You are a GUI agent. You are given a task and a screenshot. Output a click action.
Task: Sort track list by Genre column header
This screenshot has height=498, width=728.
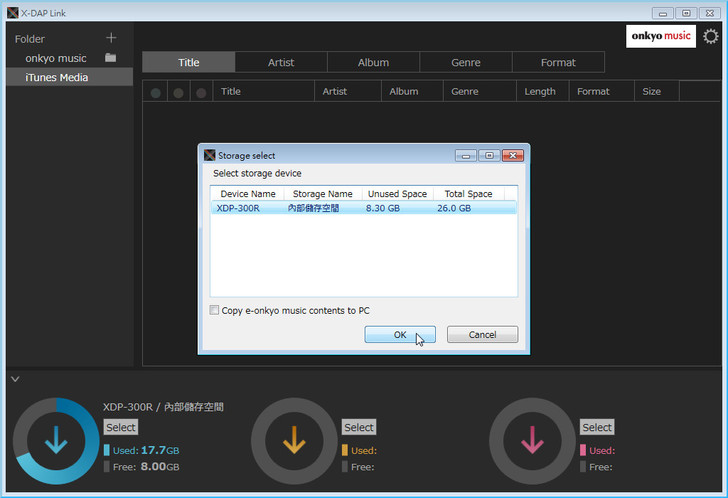point(480,91)
